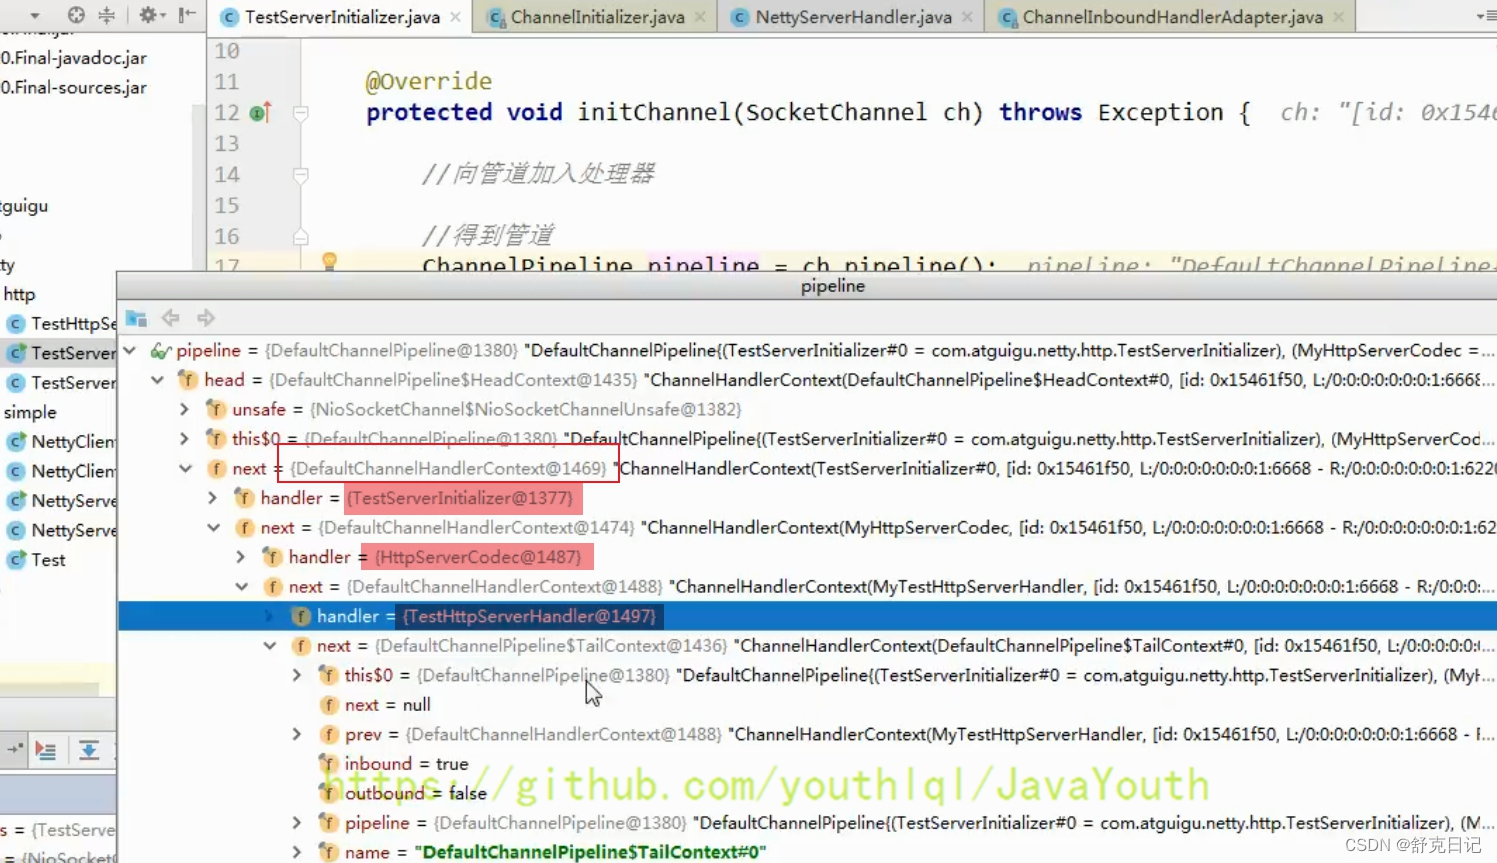Image resolution: width=1497 pixels, height=863 pixels.
Task: Click the collapse all icon in project toolbar
Action: (106, 15)
